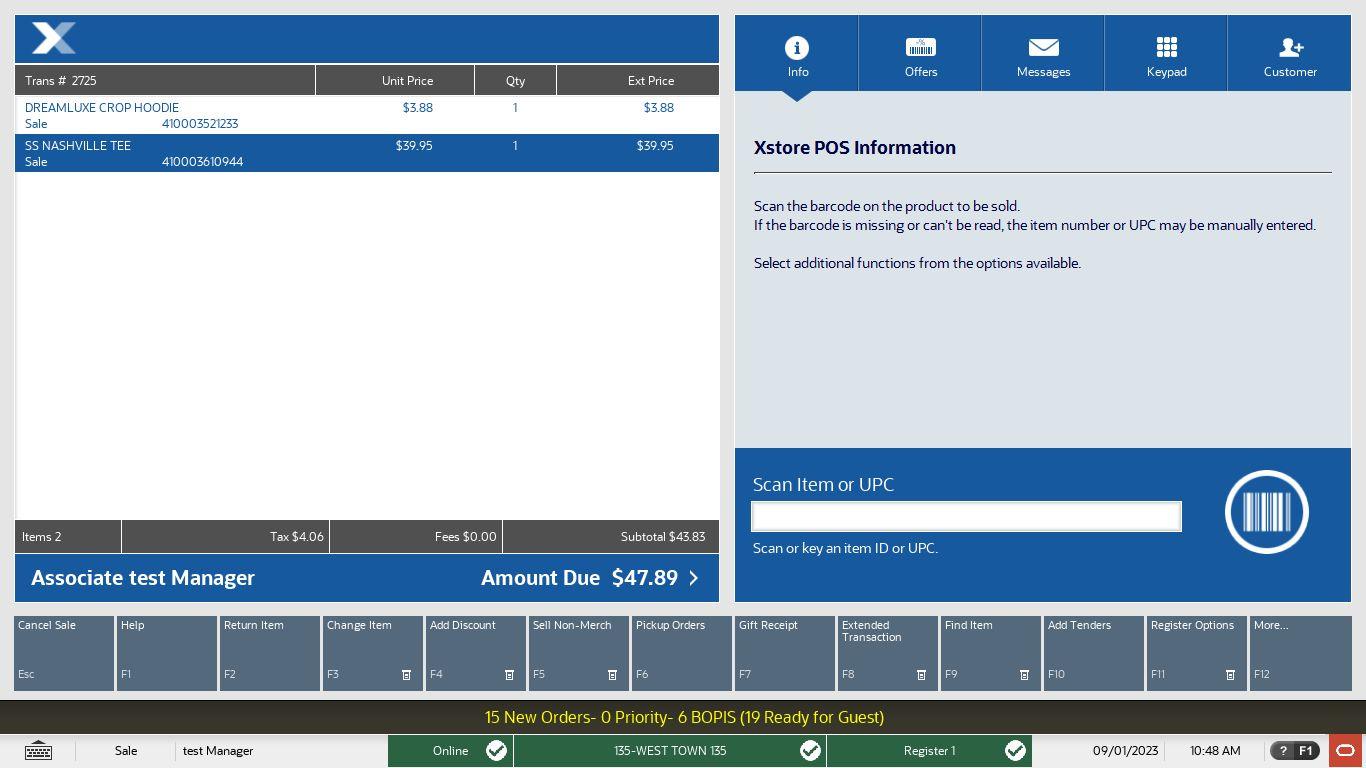Click the Register 1 checkmark icon
1366x768 pixels.
click(x=1015, y=751)
